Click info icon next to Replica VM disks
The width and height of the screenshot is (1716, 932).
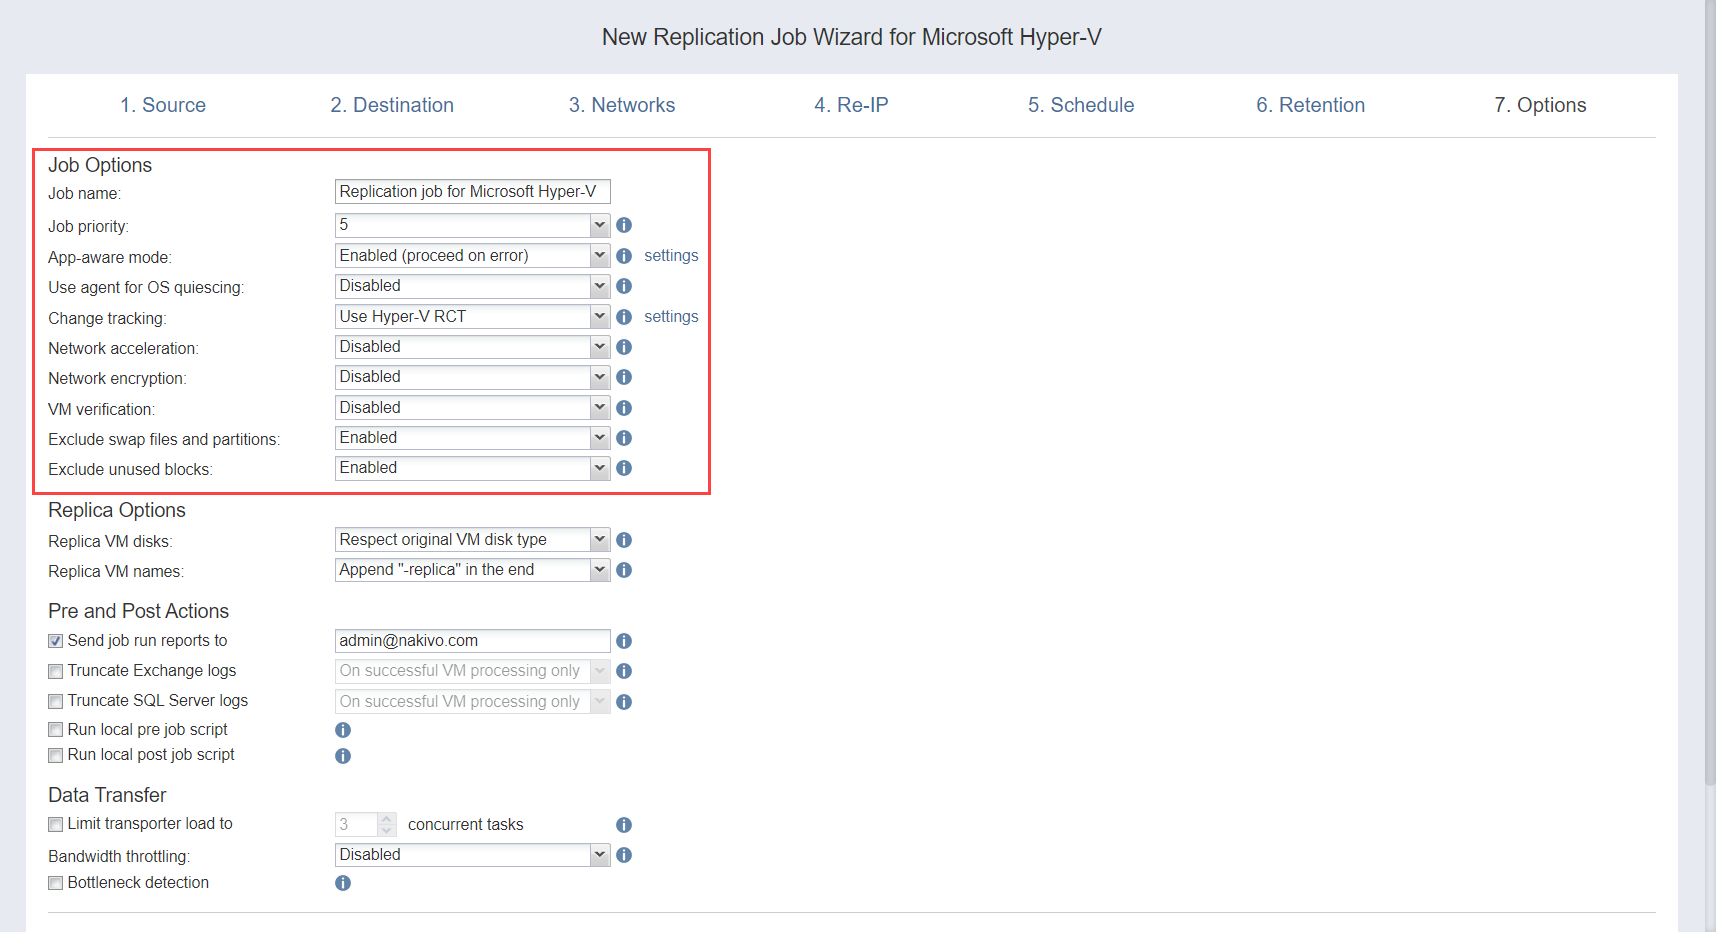point(624,540)
